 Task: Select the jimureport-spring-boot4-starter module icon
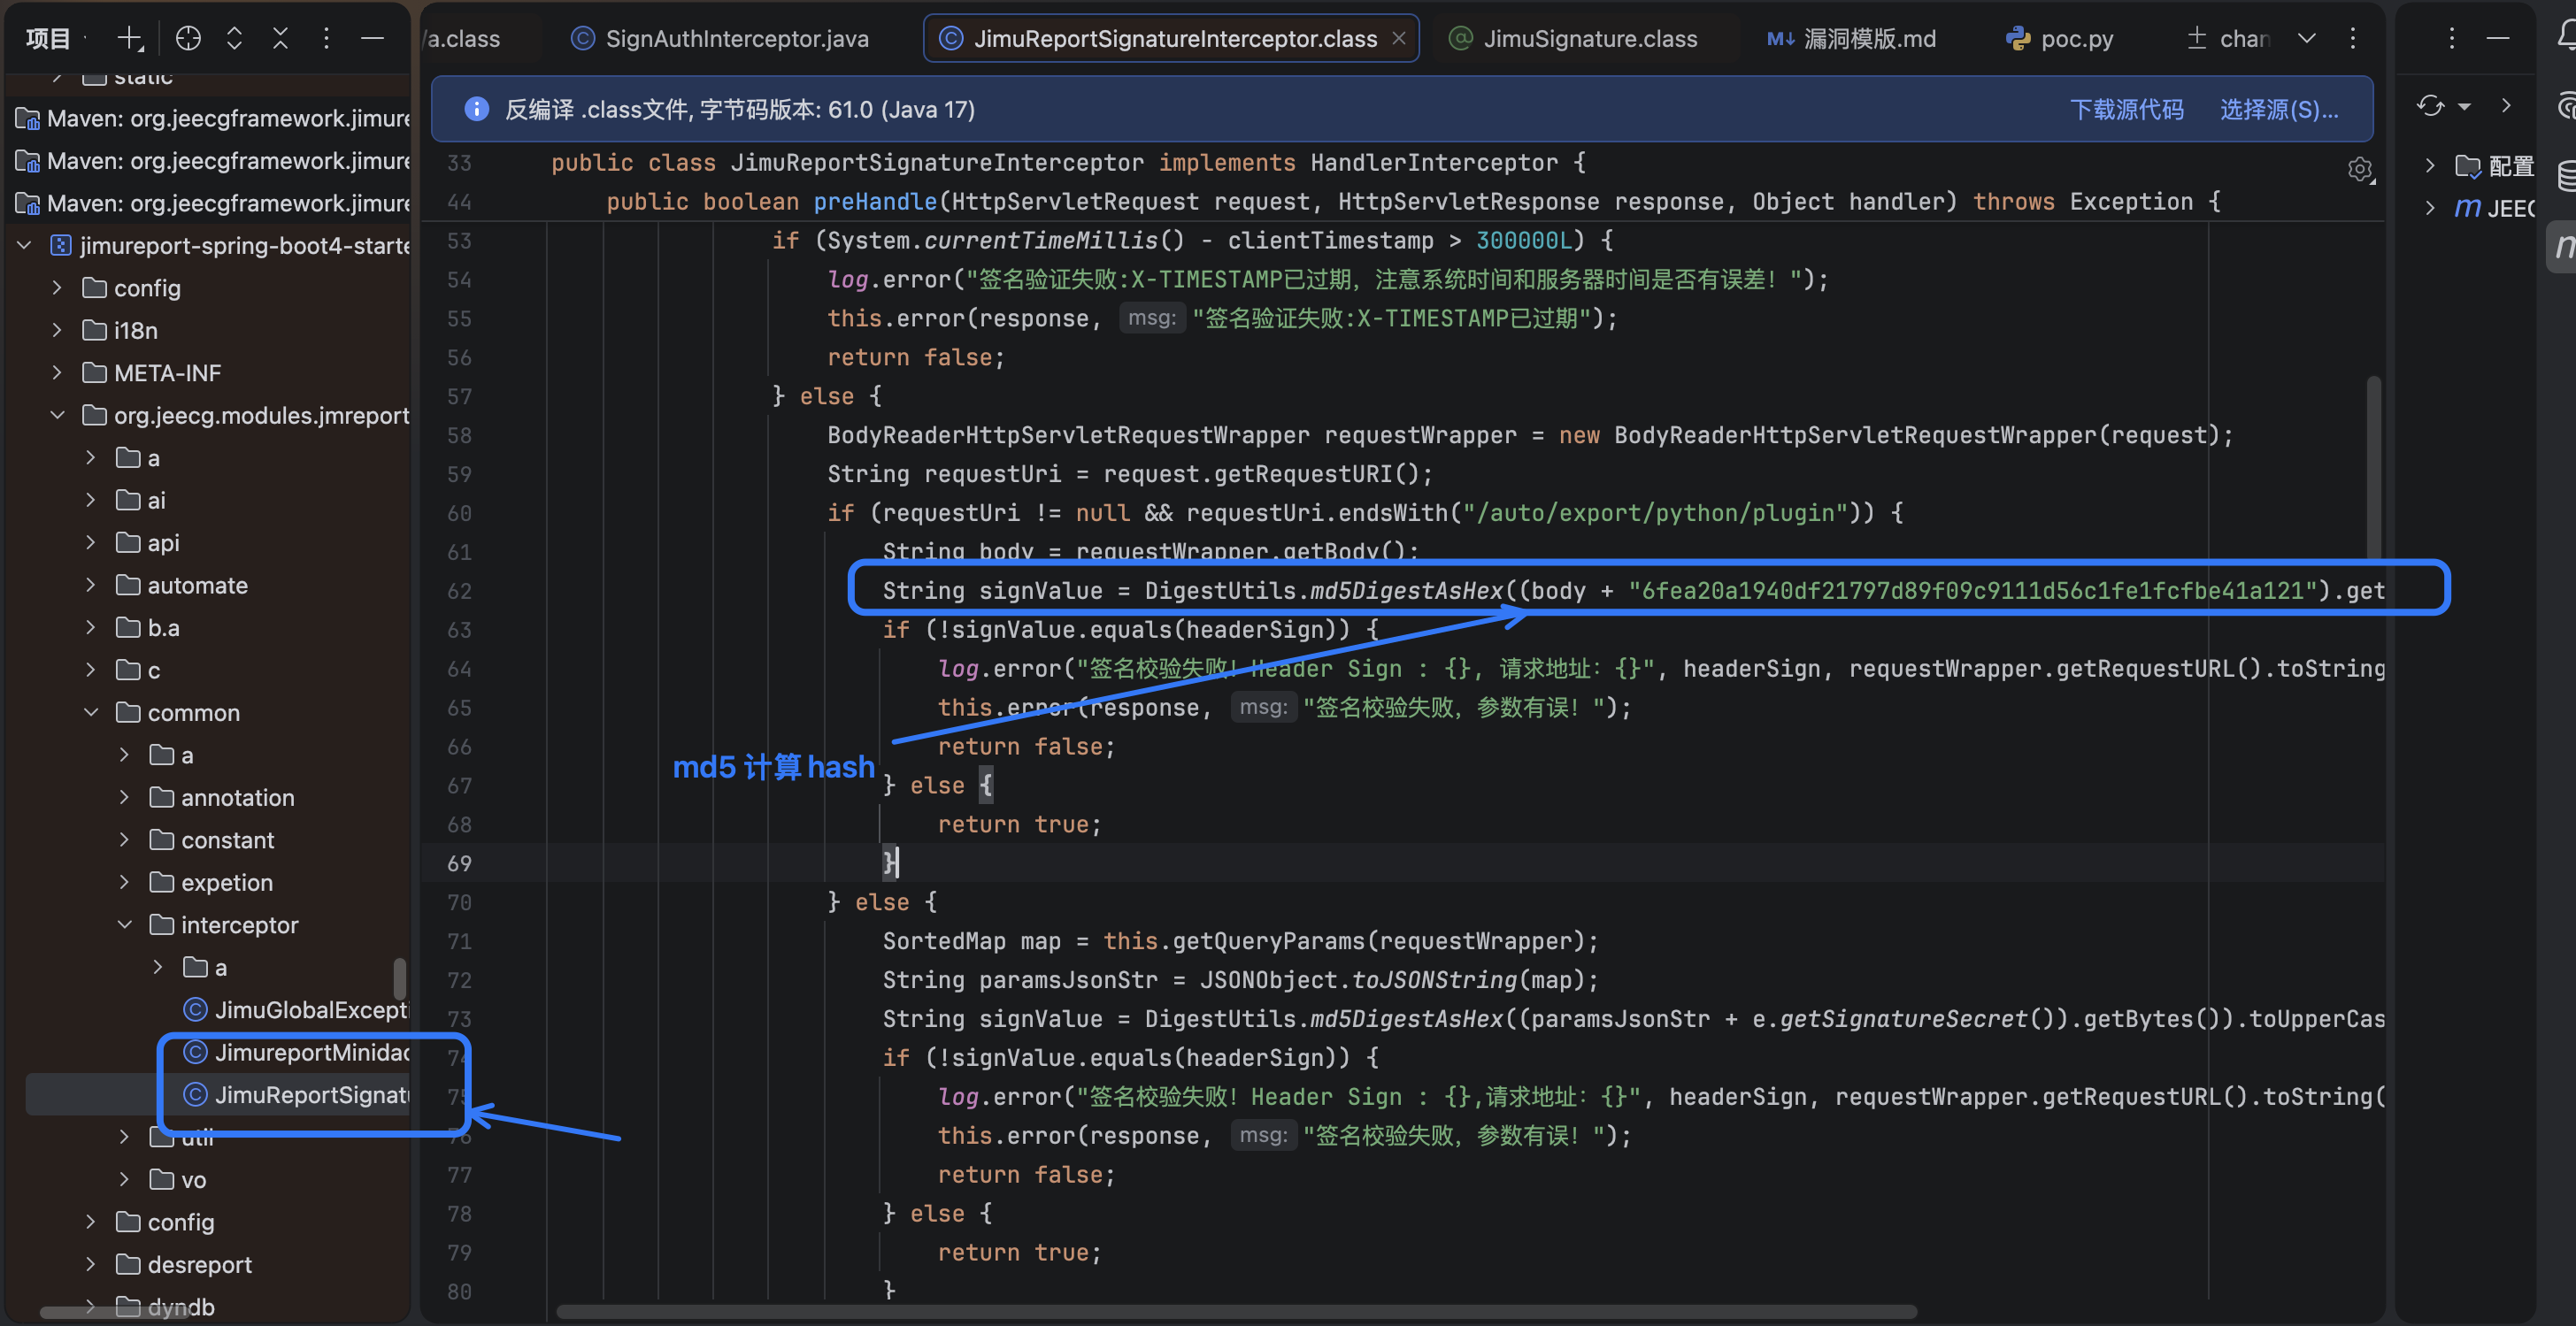[x=61, y=246]
